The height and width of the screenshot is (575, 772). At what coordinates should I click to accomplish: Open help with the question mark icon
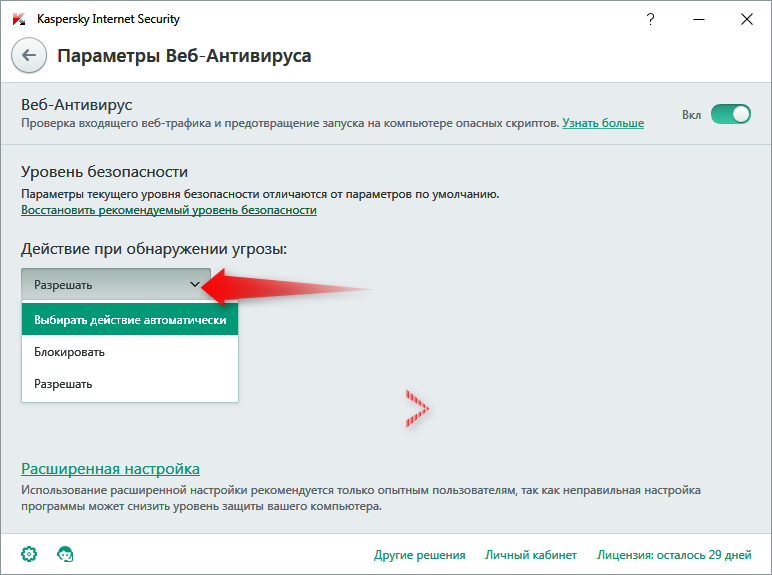coord(650,19)
